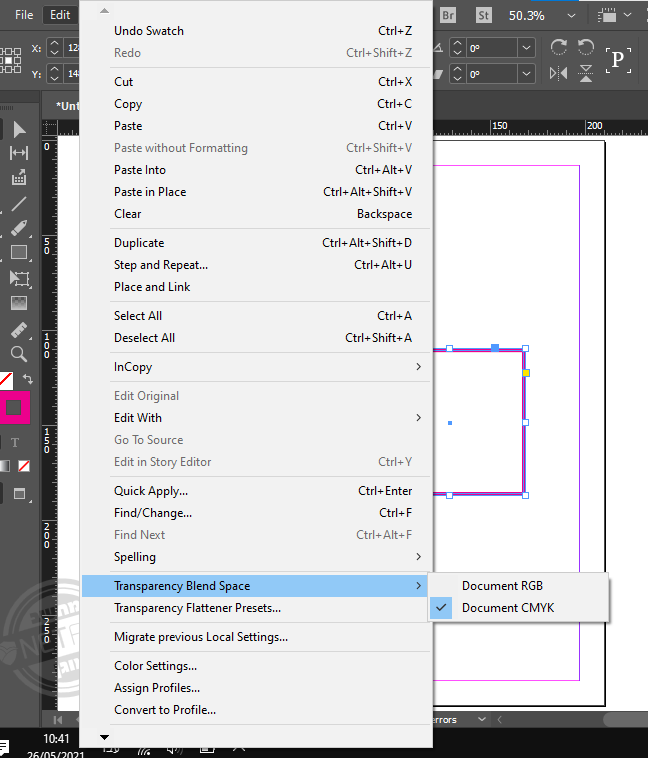
Task: Click the rotation angle stepper arrows
Action: [x=457, y=48]
